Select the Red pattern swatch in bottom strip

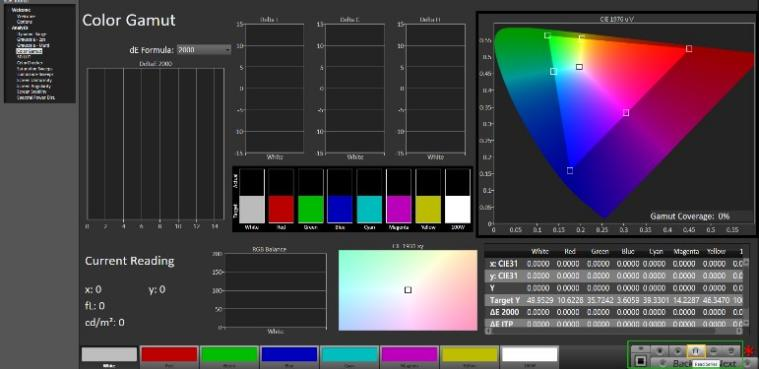(169, 354)
